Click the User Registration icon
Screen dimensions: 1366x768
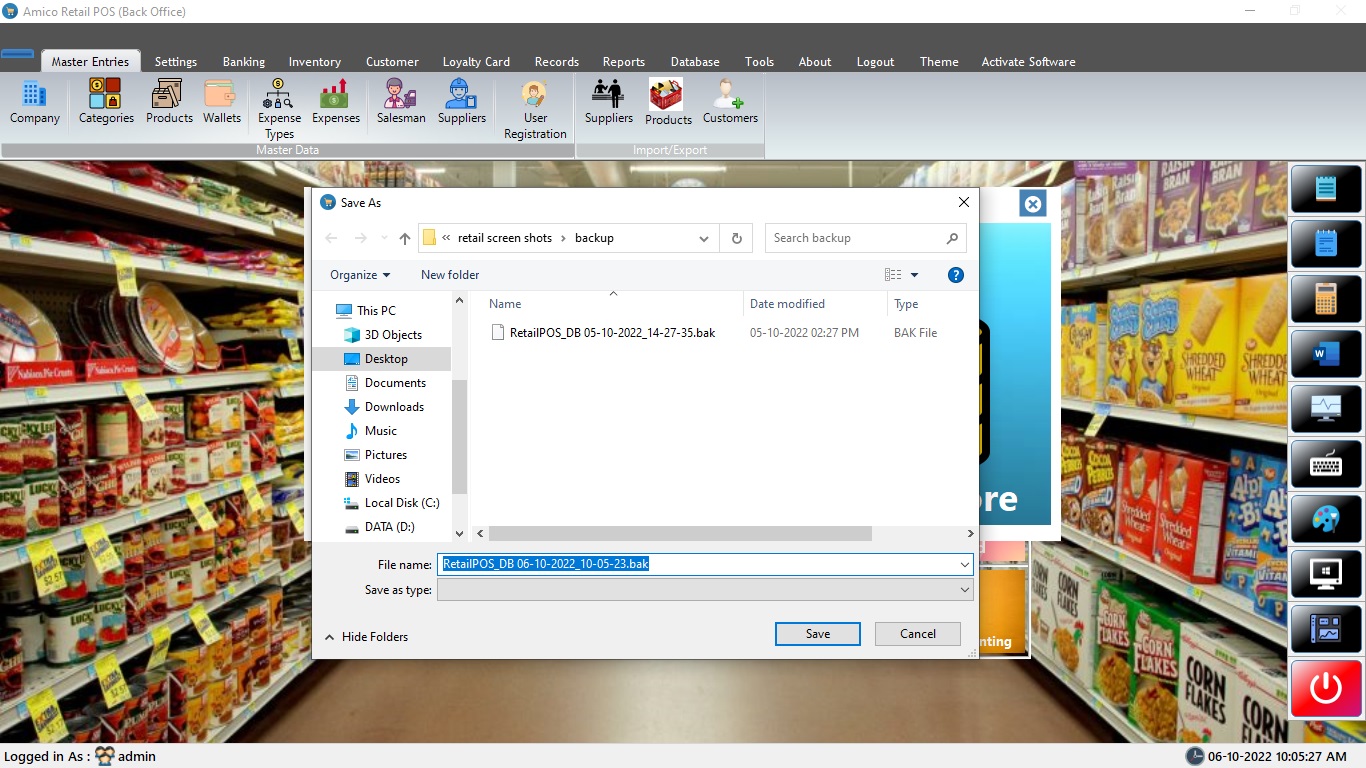click(x=535, y=110)
